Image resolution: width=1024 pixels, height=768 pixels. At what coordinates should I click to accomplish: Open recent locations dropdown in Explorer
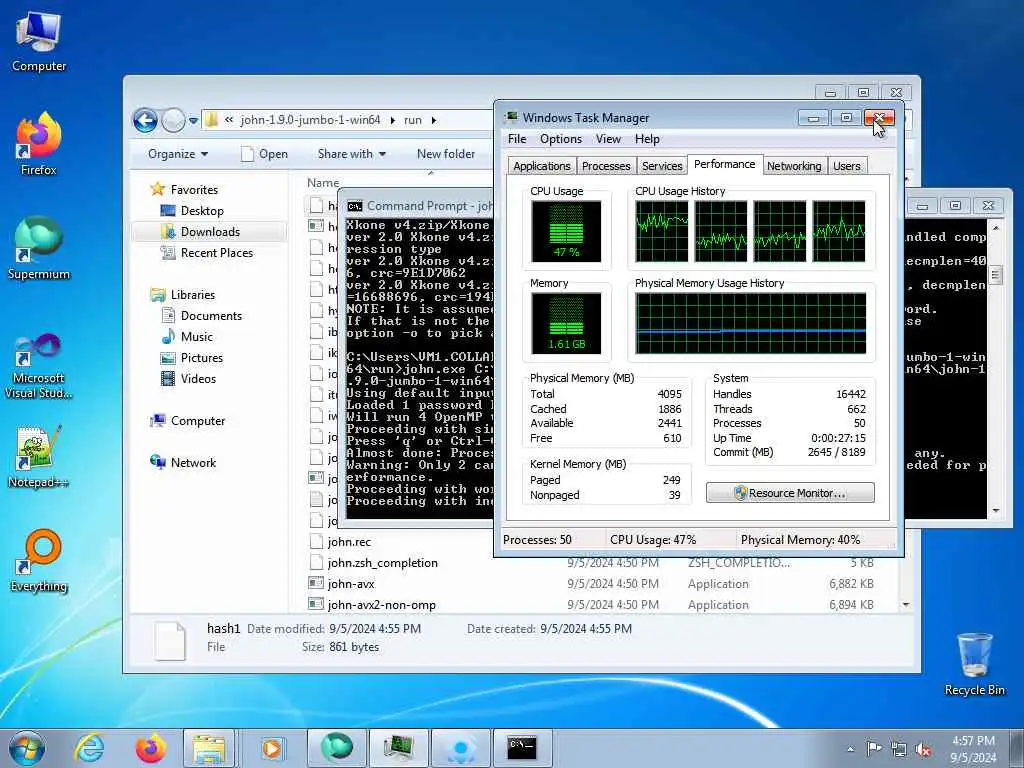tap(193, 120)
